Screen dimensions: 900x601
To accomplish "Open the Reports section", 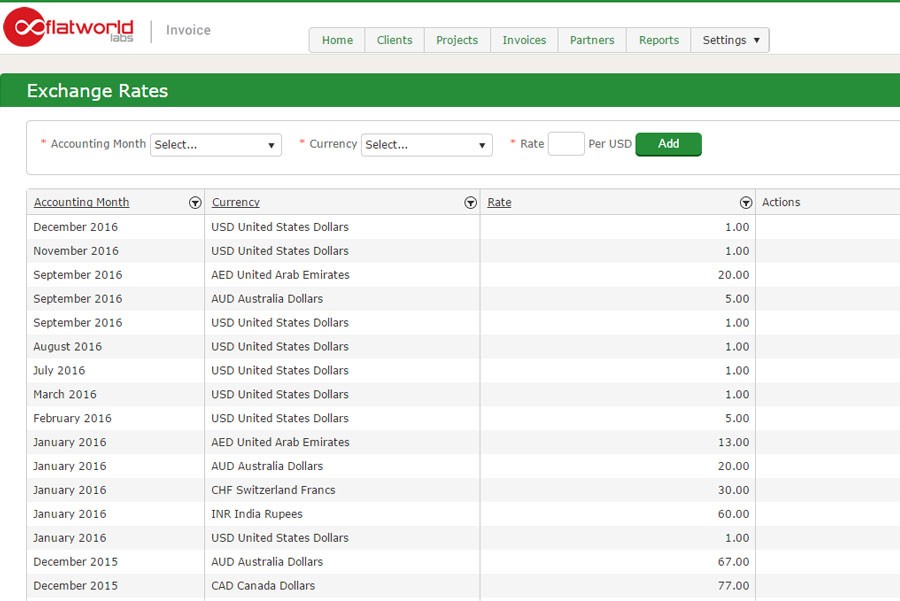I will click(658, 40).
